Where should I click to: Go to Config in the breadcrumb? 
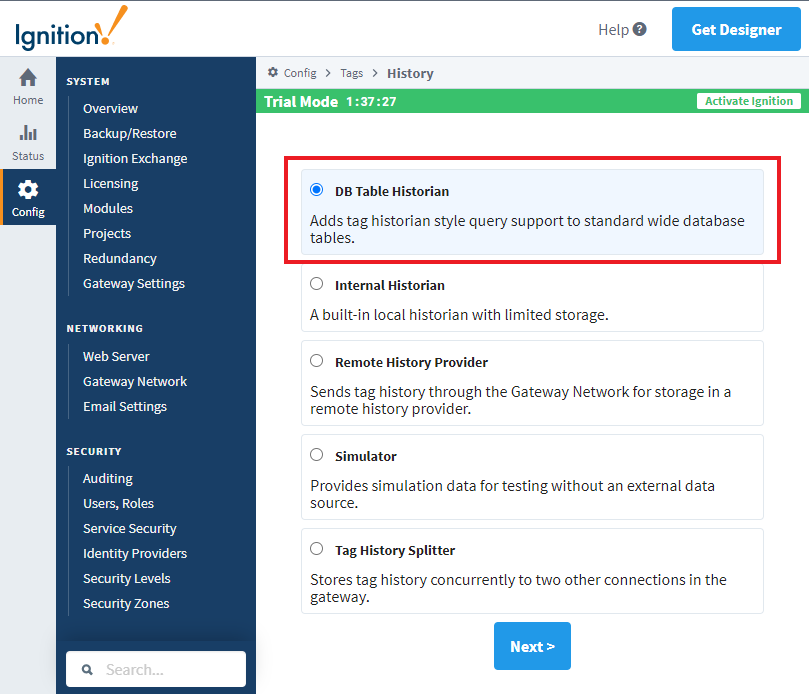click(x=300, y=73)
